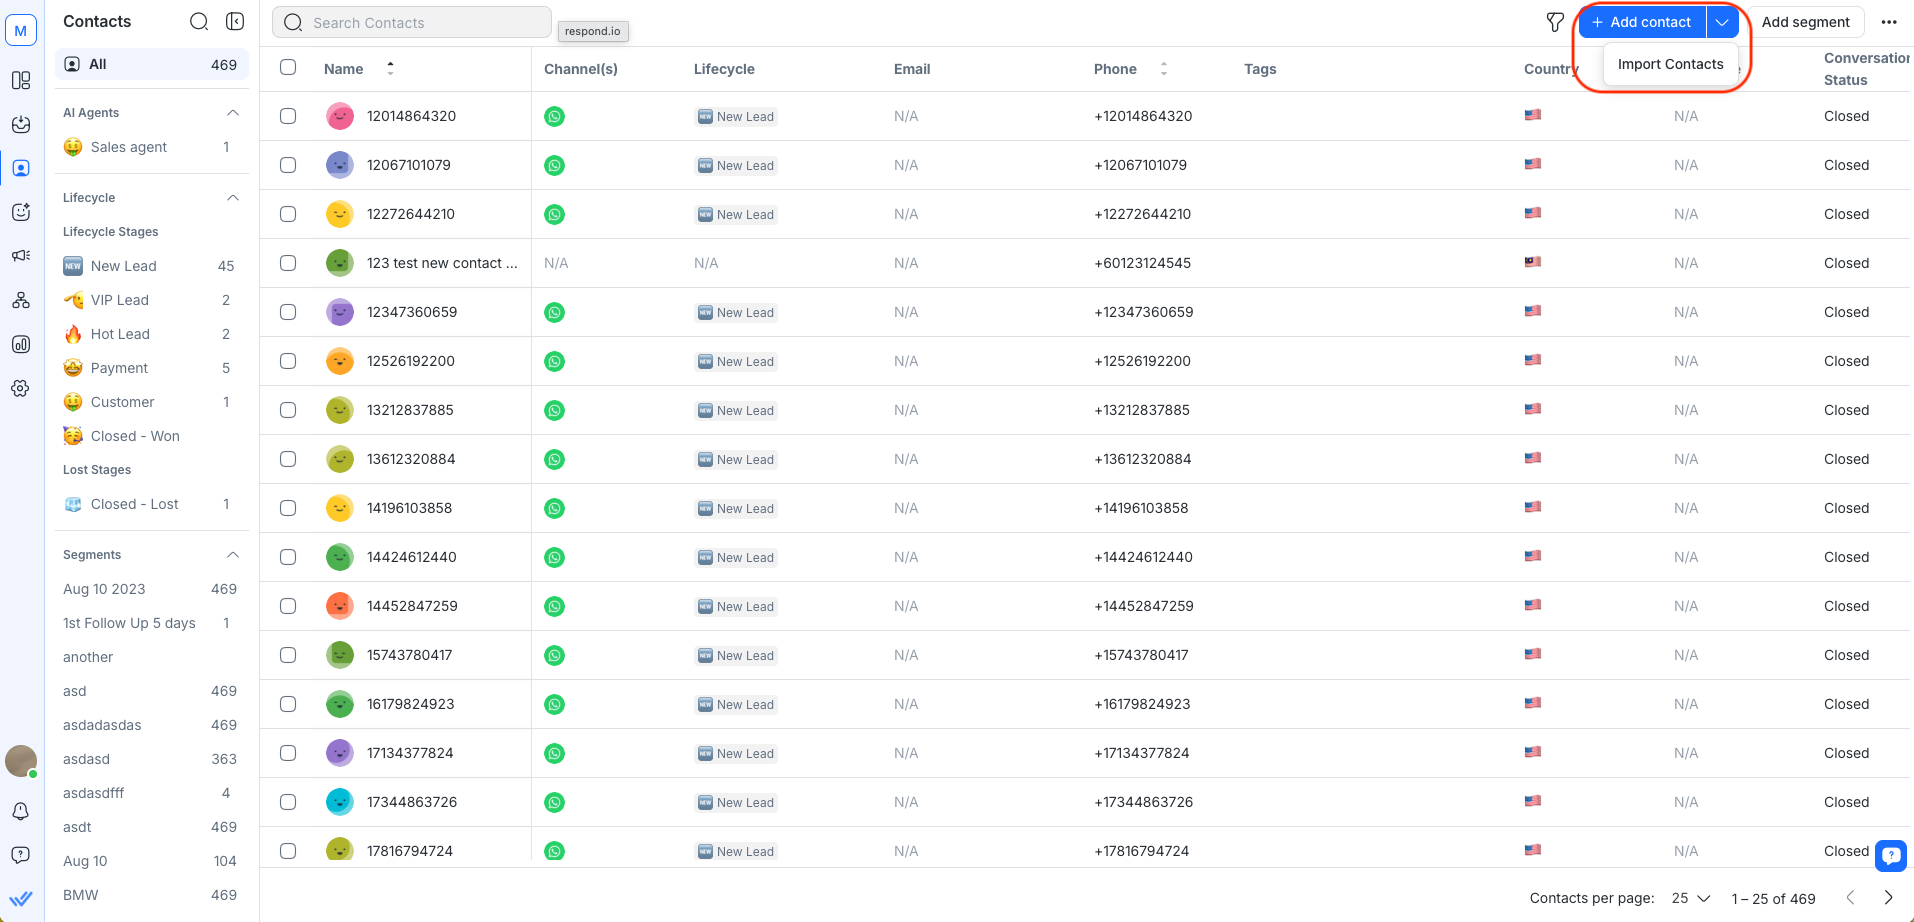Open the Add contact dropdown arrow

tap(1722, 21)
